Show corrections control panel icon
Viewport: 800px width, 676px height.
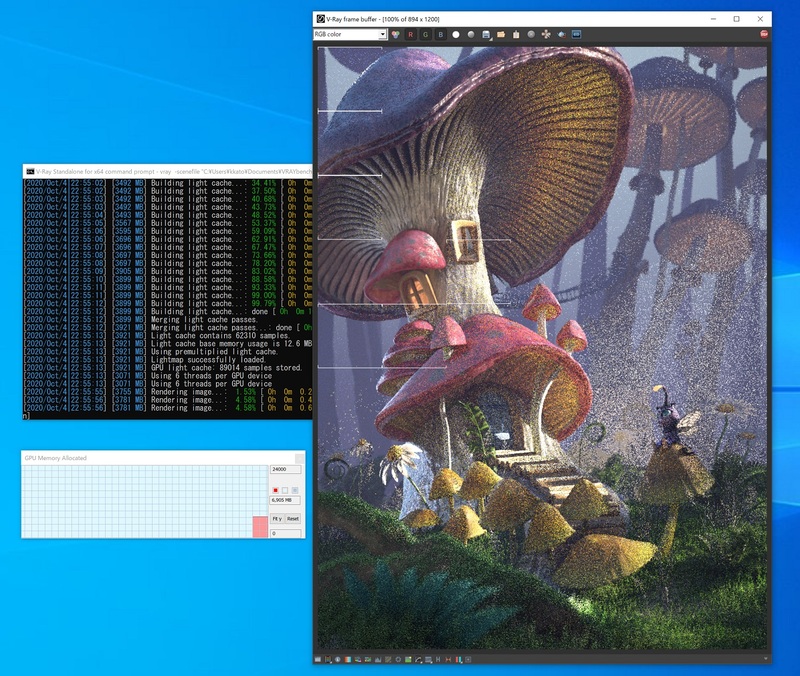coord(317,659)
